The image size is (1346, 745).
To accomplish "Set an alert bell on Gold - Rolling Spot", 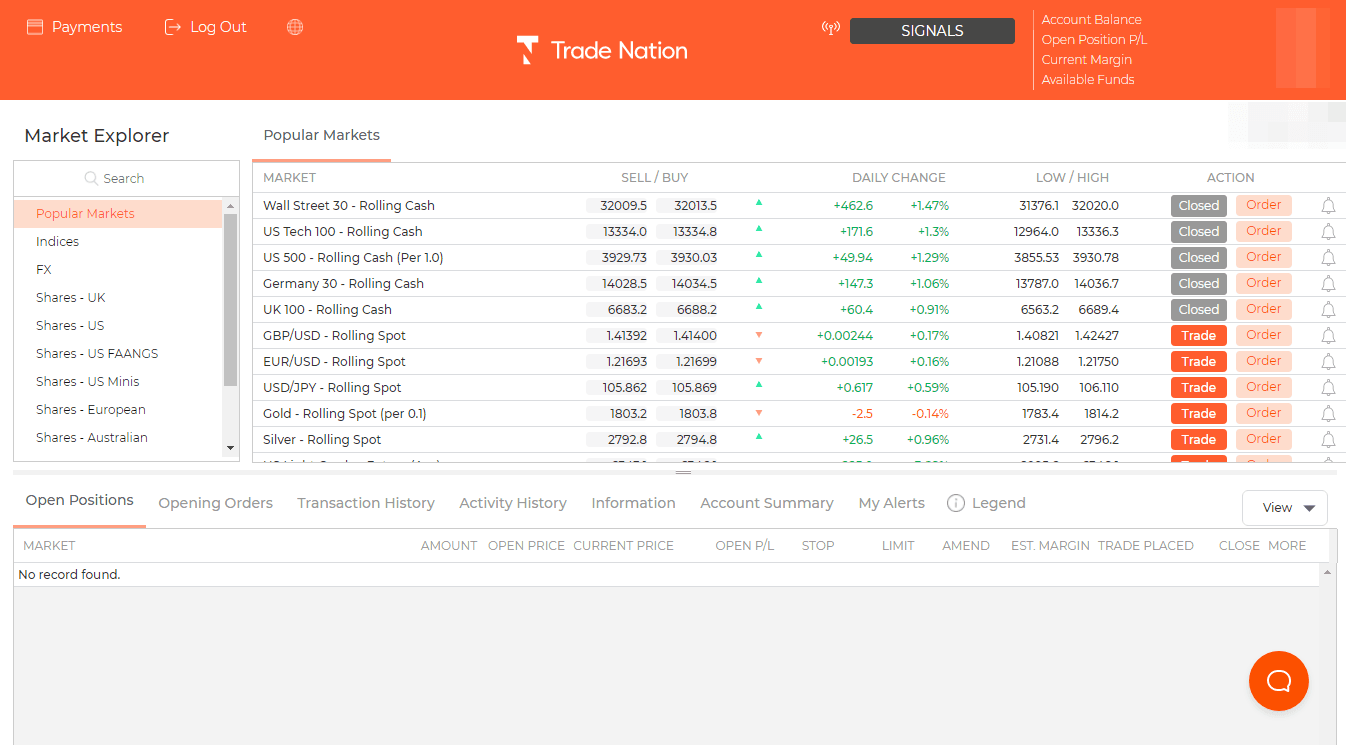I will (1327, 413).
